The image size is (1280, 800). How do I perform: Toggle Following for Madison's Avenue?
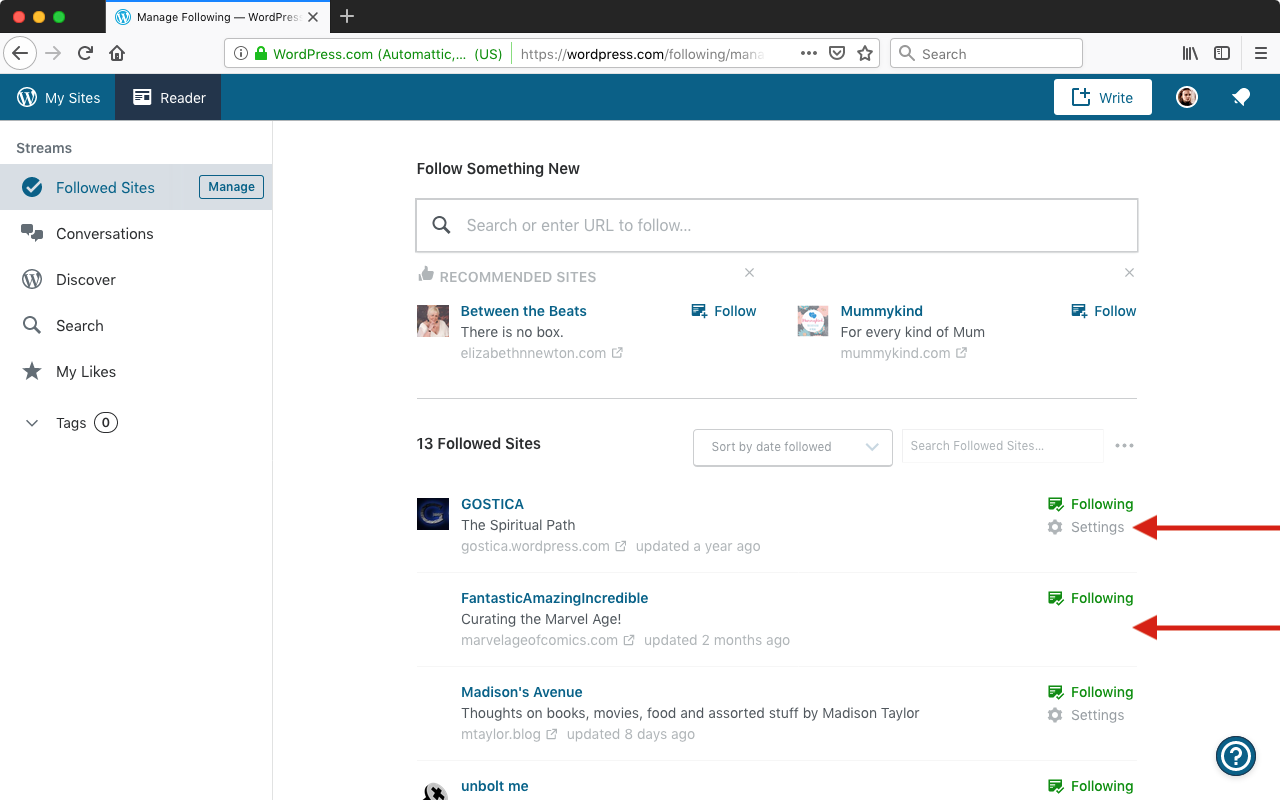1090,691
